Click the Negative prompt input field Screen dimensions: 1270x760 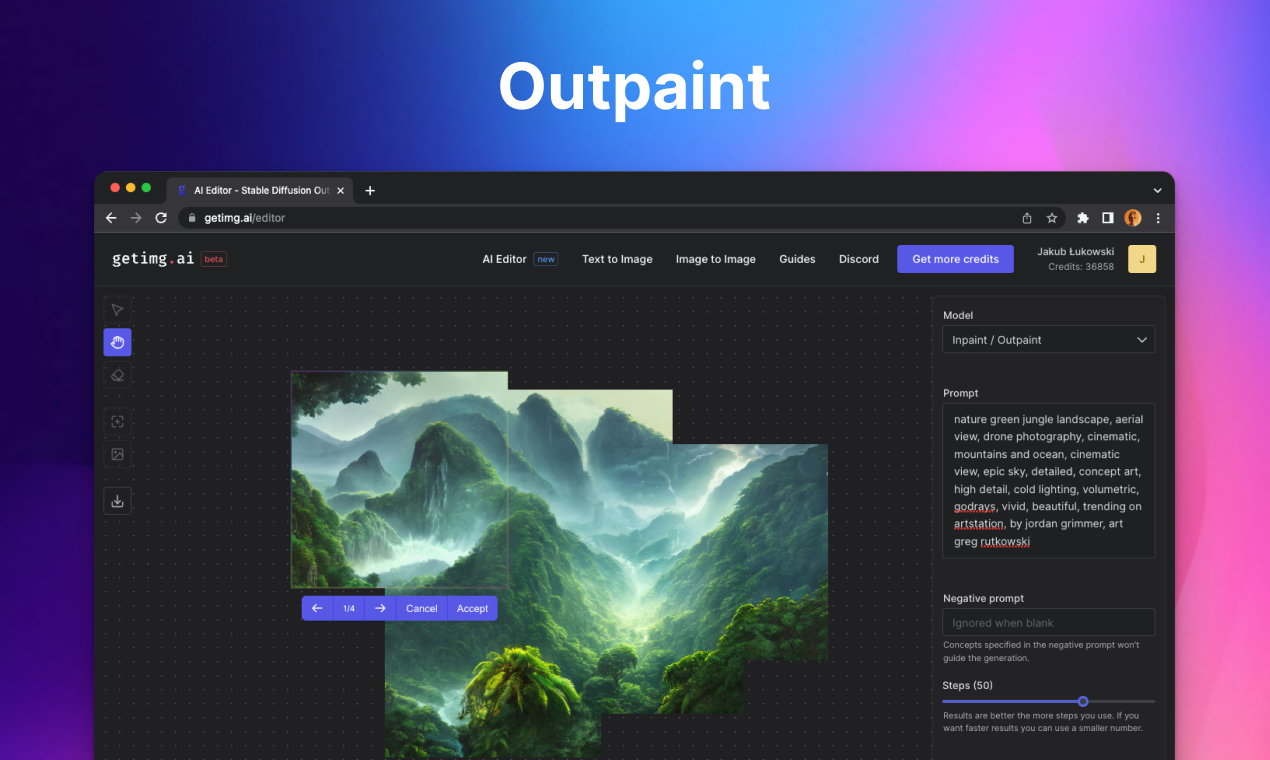pyautogui.click(x=1048, y=623)
